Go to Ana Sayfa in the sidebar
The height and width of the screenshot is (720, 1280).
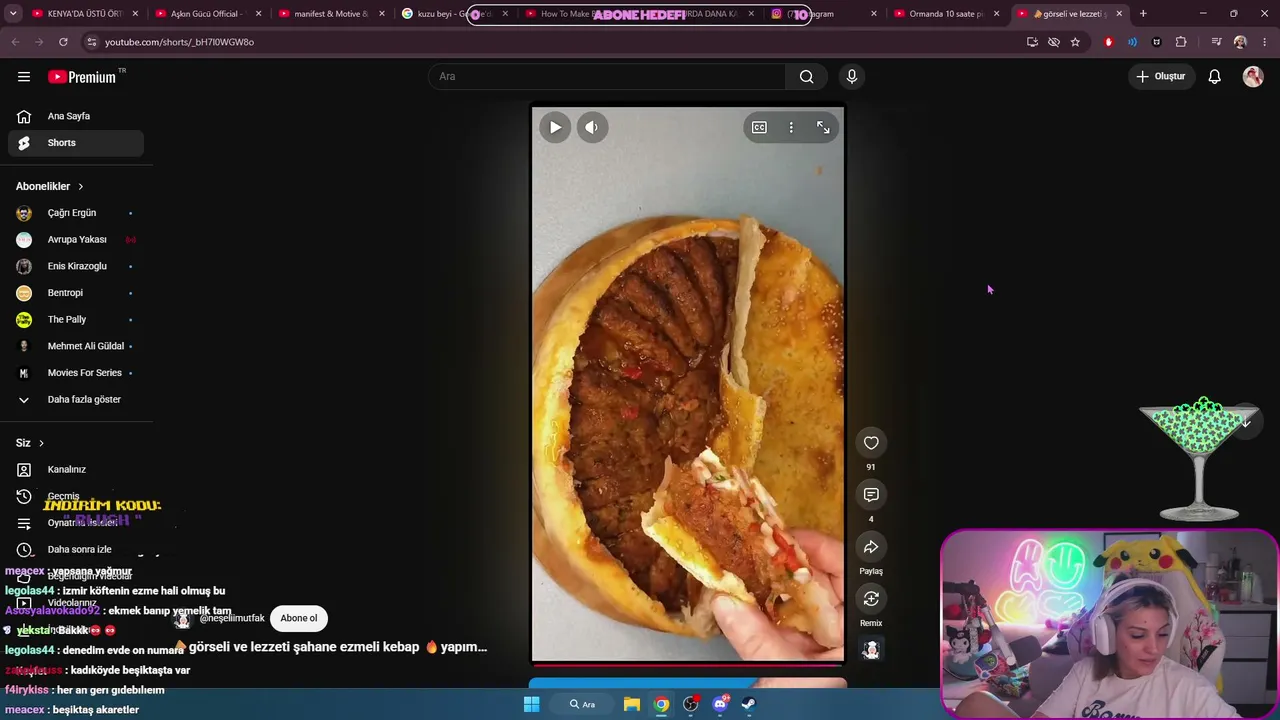point(76,116)
